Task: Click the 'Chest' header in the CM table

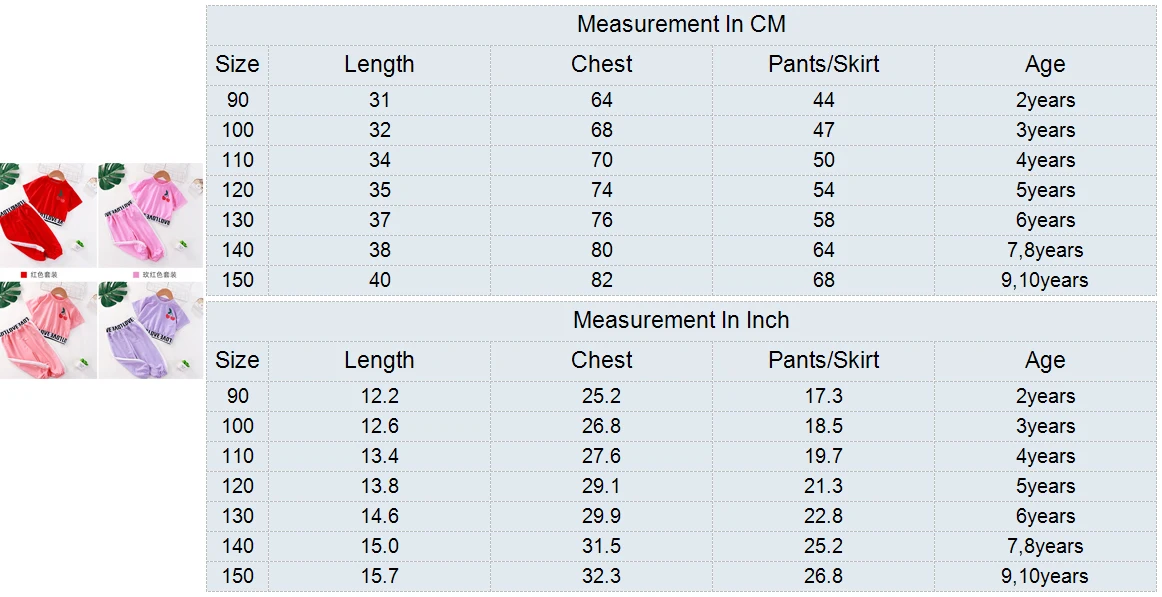Action: (601, 64)
